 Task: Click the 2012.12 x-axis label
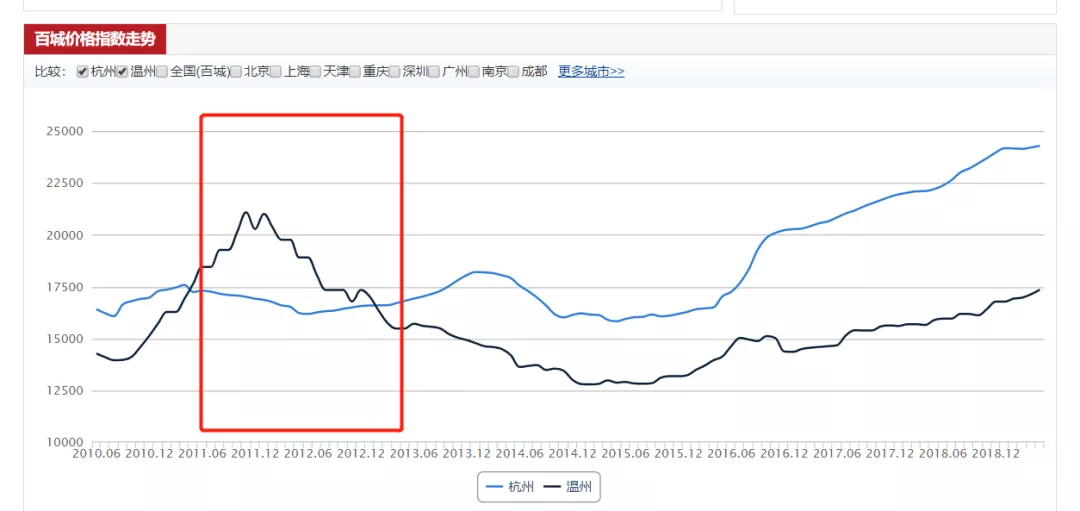pos(362,455)
